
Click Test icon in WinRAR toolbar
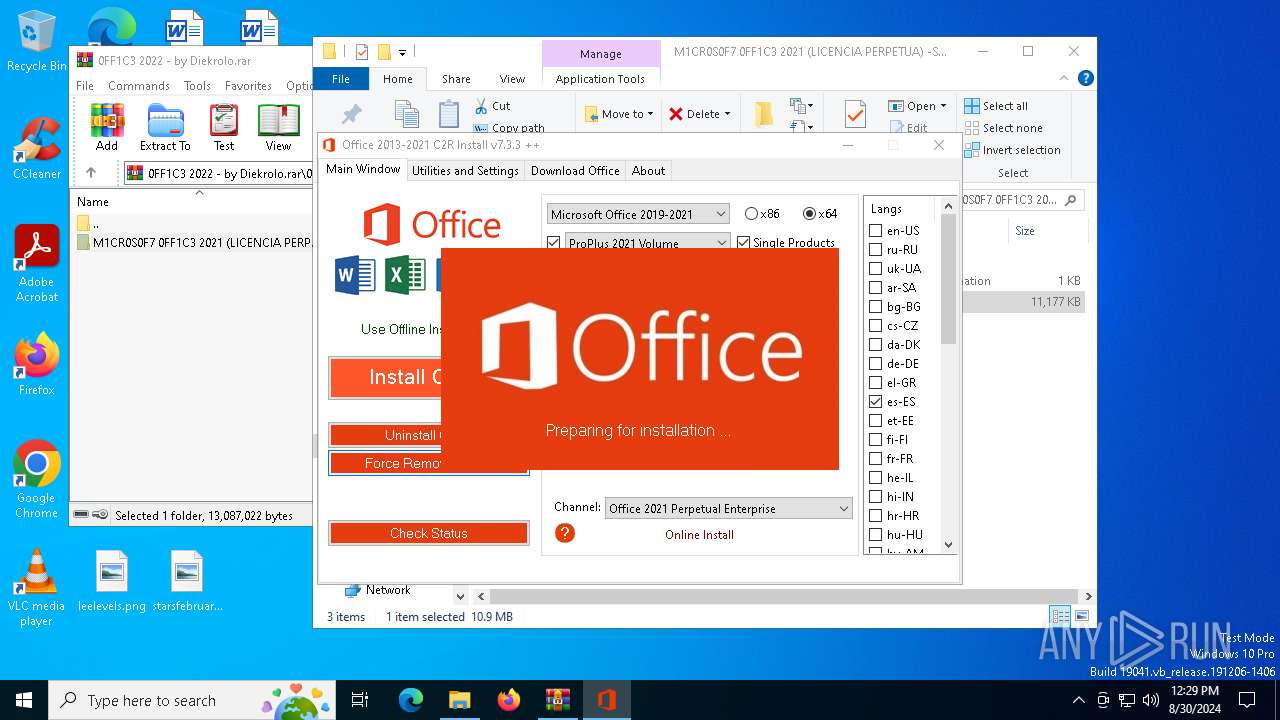[x=224, y=127]
